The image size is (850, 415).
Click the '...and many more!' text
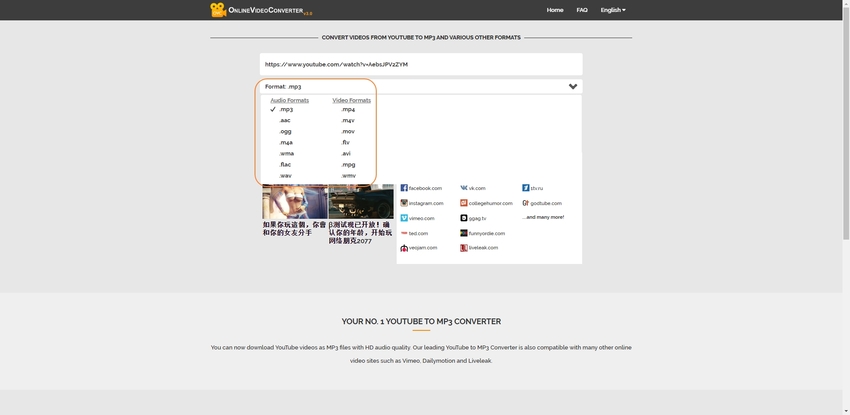coord(543,217)
